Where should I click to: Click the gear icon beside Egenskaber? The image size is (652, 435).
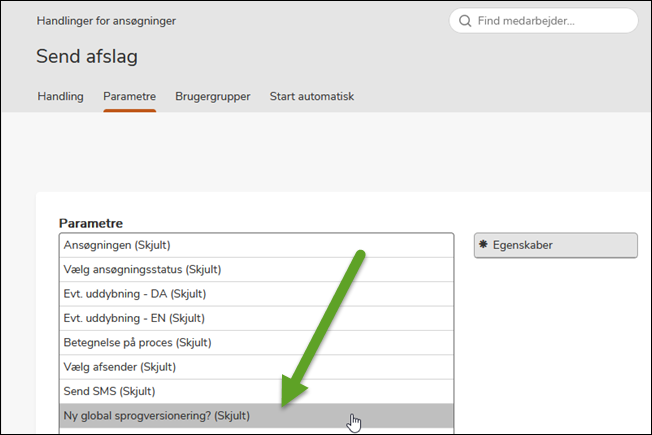(483, 244)
